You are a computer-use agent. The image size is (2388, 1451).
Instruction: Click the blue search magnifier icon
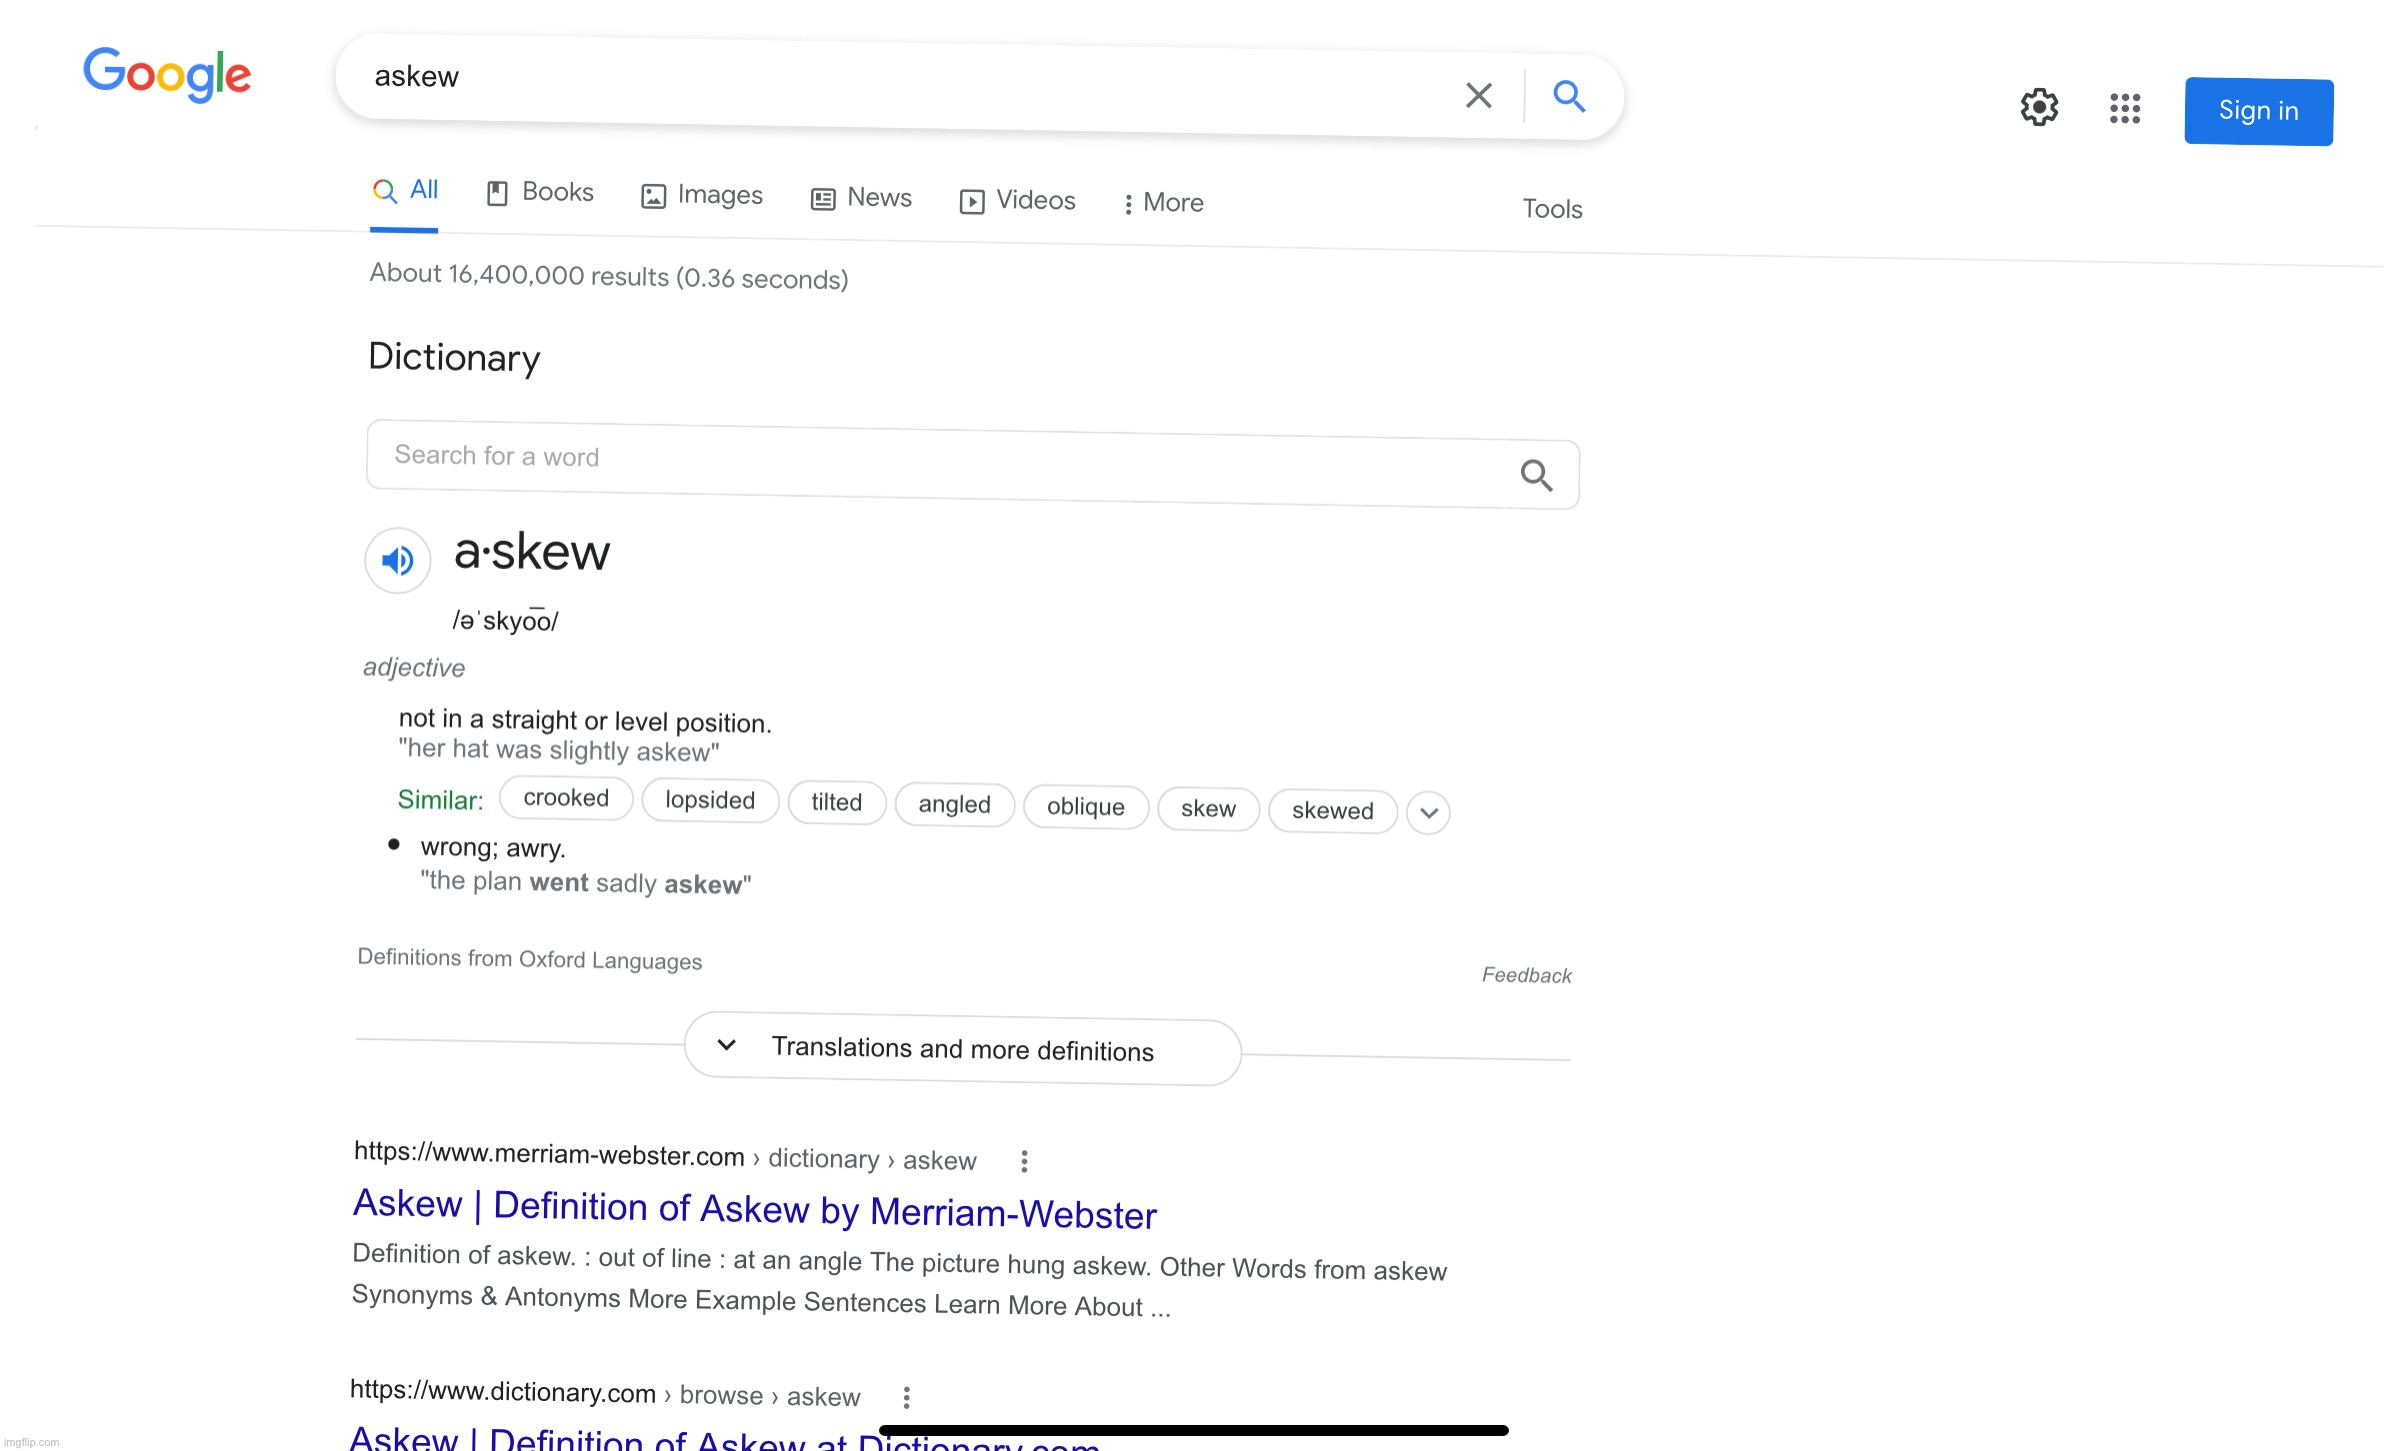click(1568, 97)
